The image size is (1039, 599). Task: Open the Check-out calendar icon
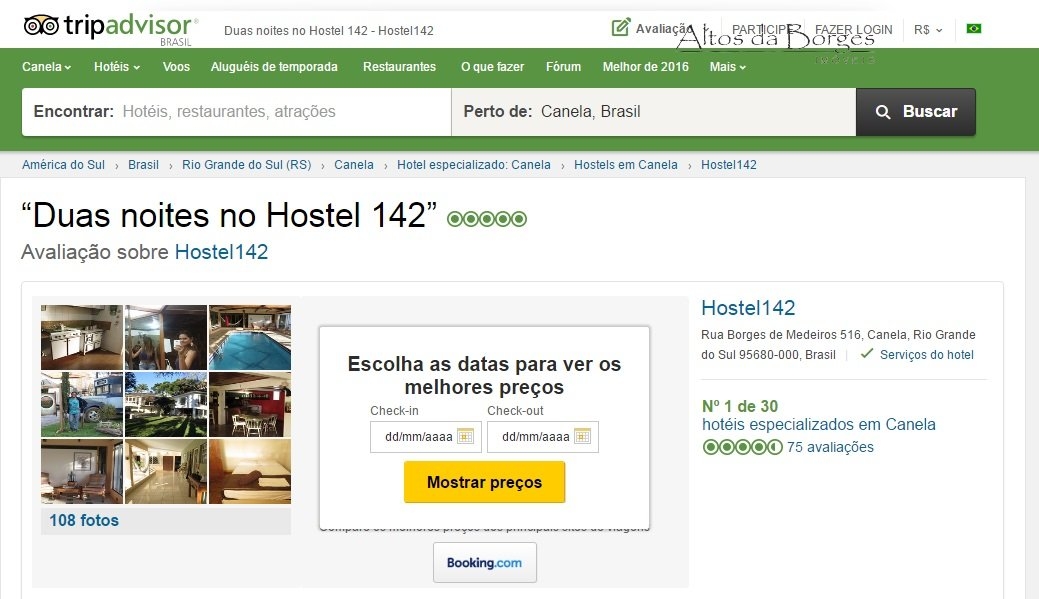point(582,437)
